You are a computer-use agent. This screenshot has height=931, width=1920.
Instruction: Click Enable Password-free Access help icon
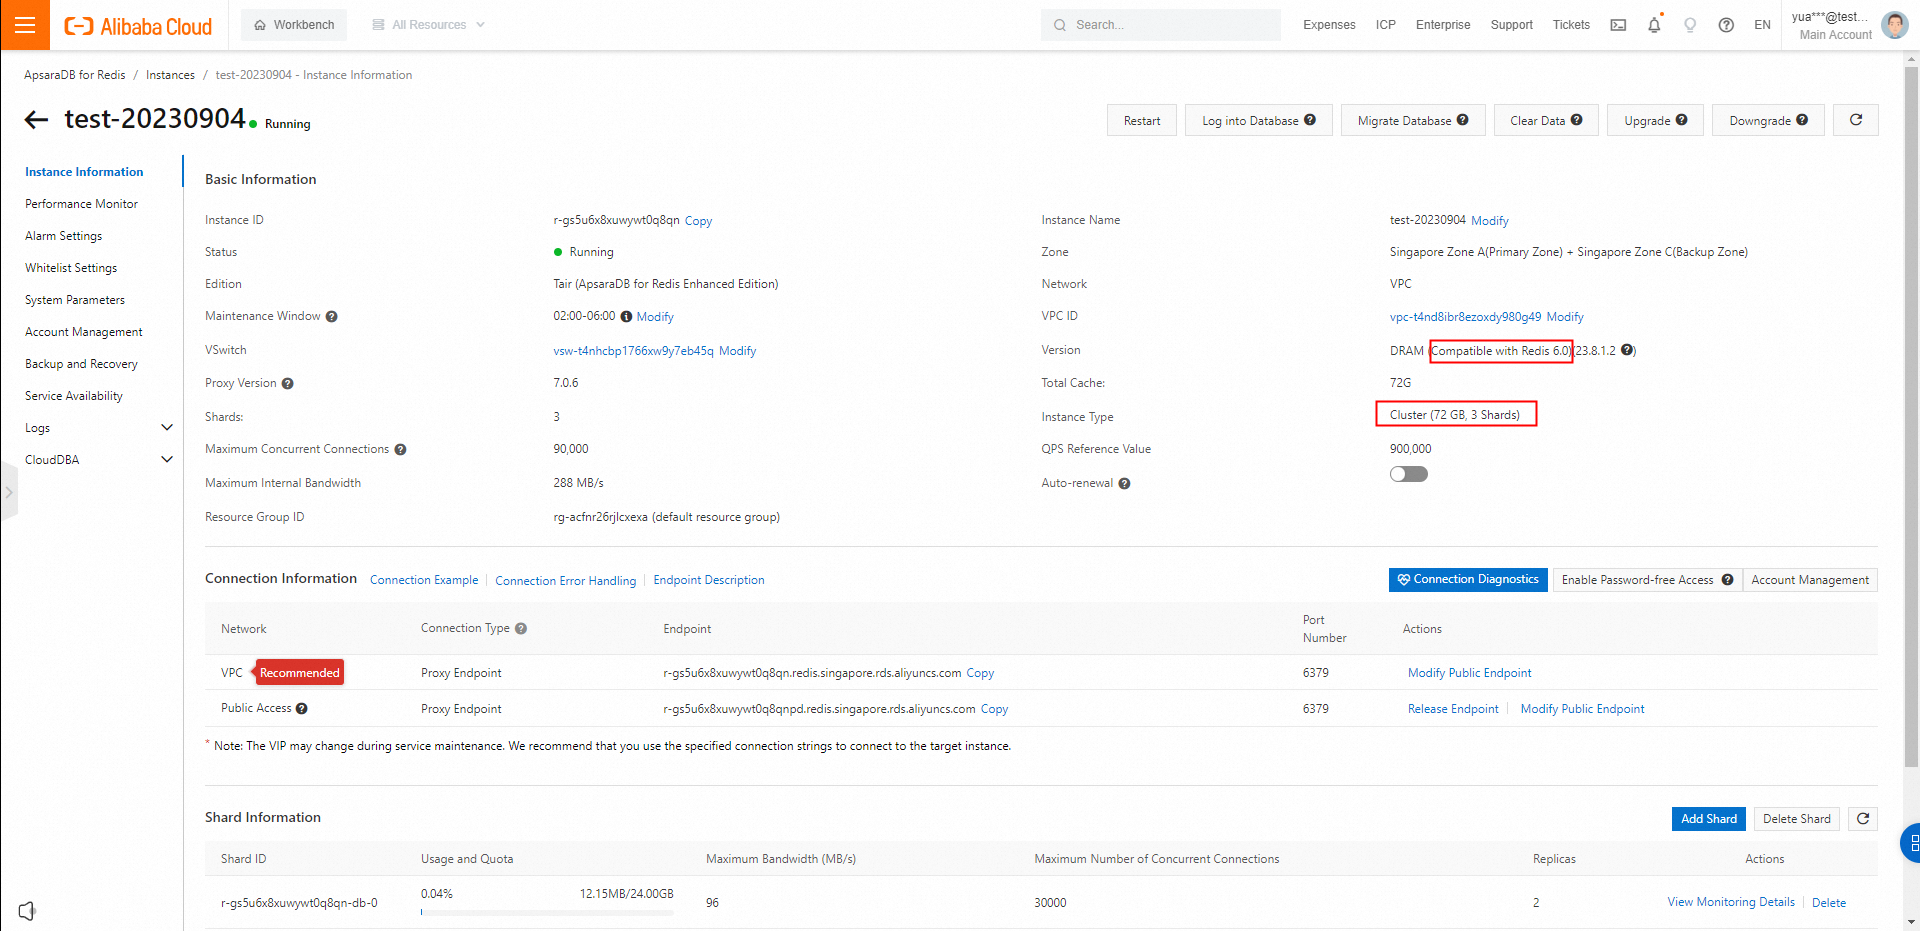pos(1727,580)
